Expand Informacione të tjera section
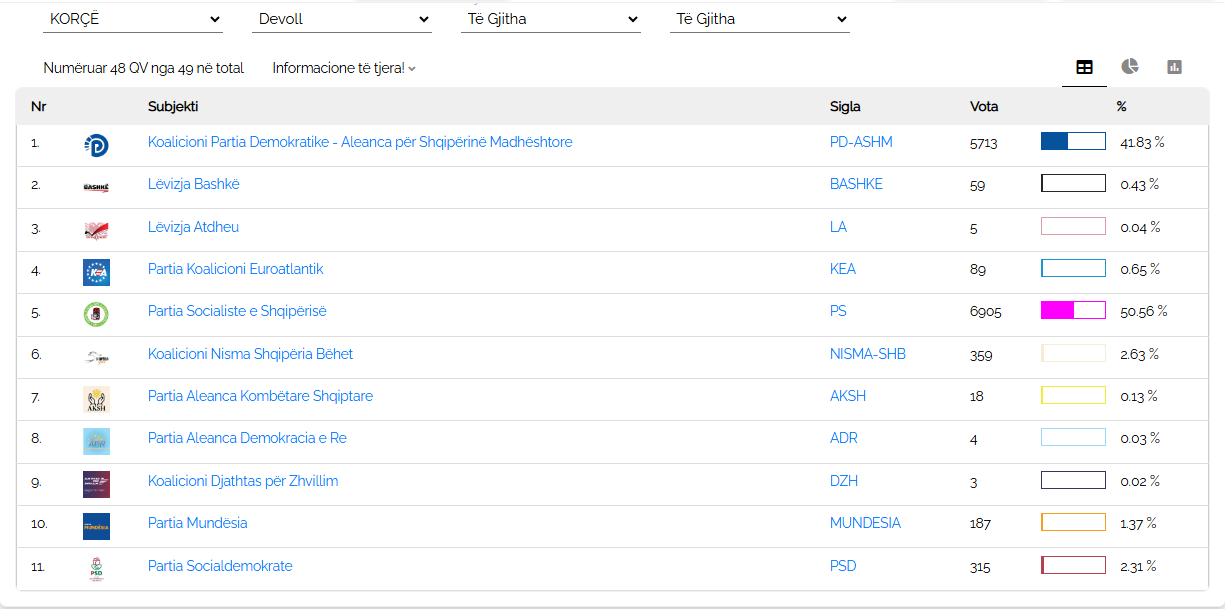 pyautogui.click(x=344, y=68)
